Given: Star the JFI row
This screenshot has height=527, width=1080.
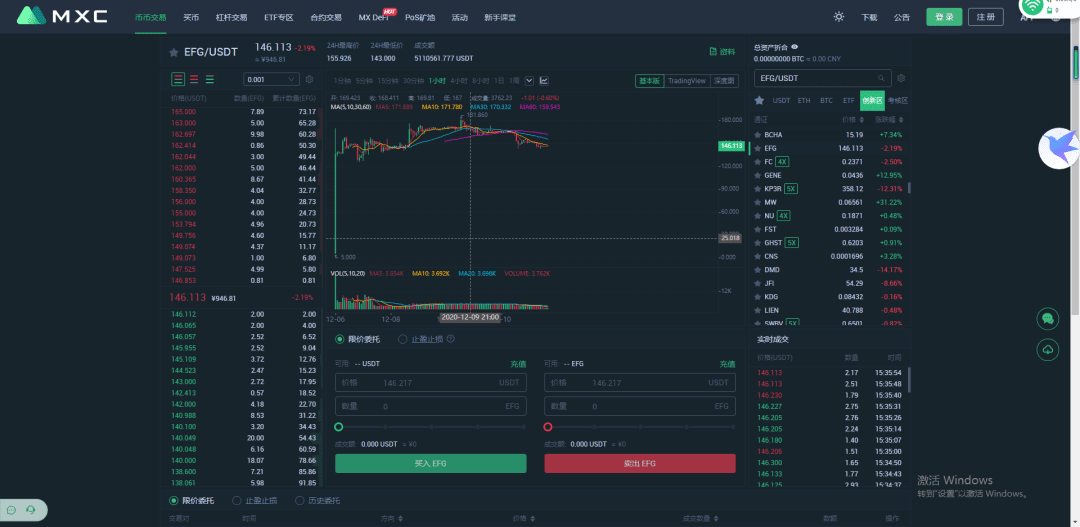Looking at the screenshot, I should click(x=758, y=283).
